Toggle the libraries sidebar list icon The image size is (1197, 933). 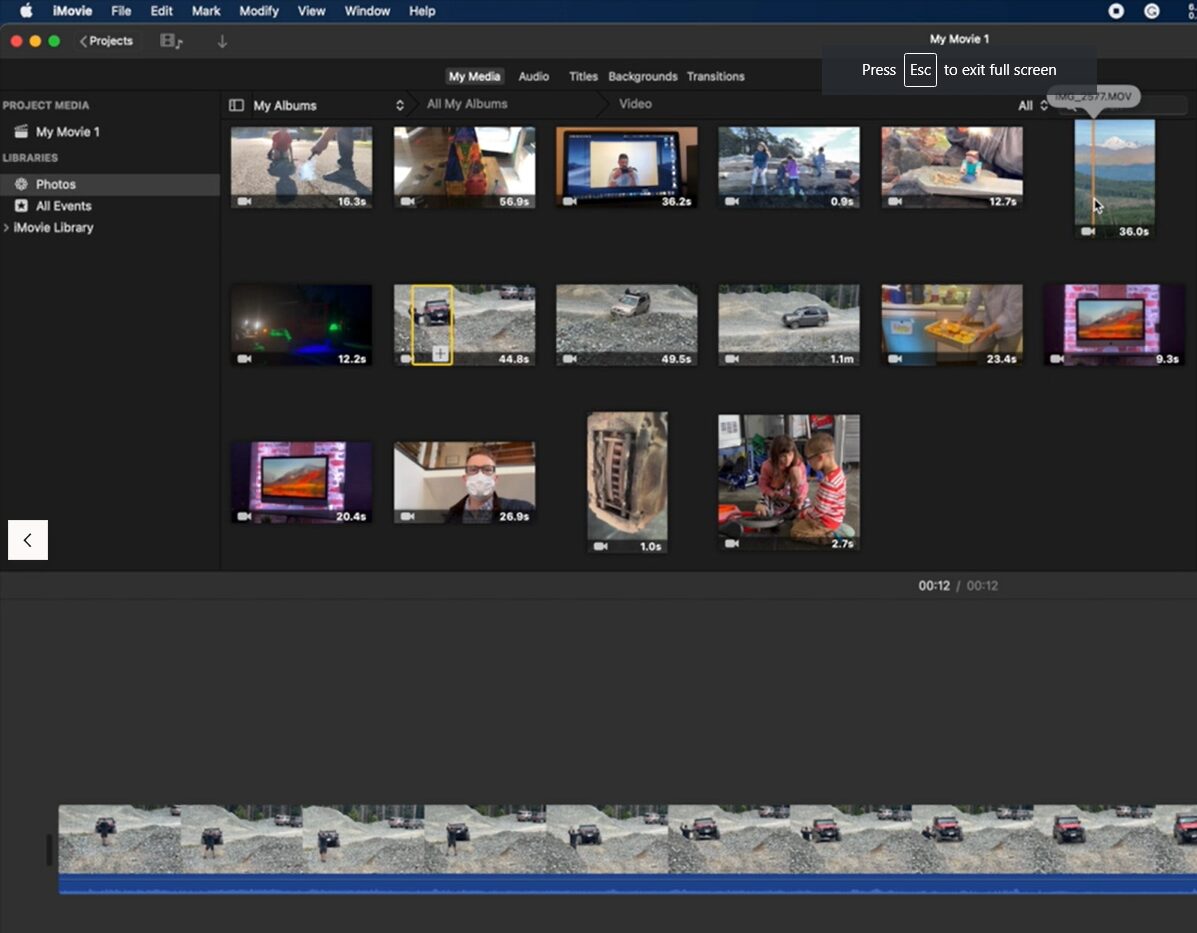[236, 105]
